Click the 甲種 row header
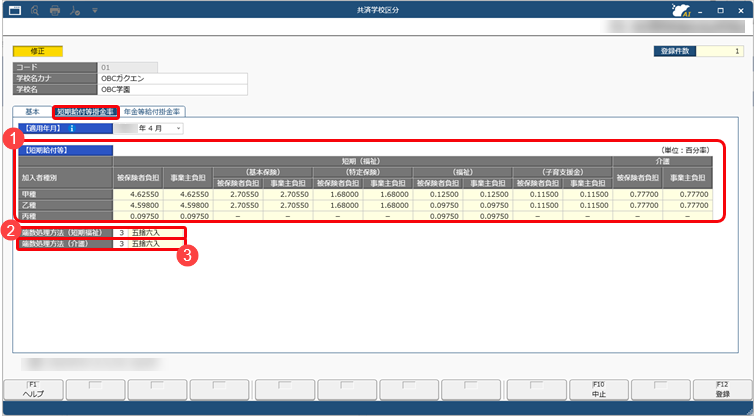Viewport: 754px width, 416px height. click(x=66, y=194)
